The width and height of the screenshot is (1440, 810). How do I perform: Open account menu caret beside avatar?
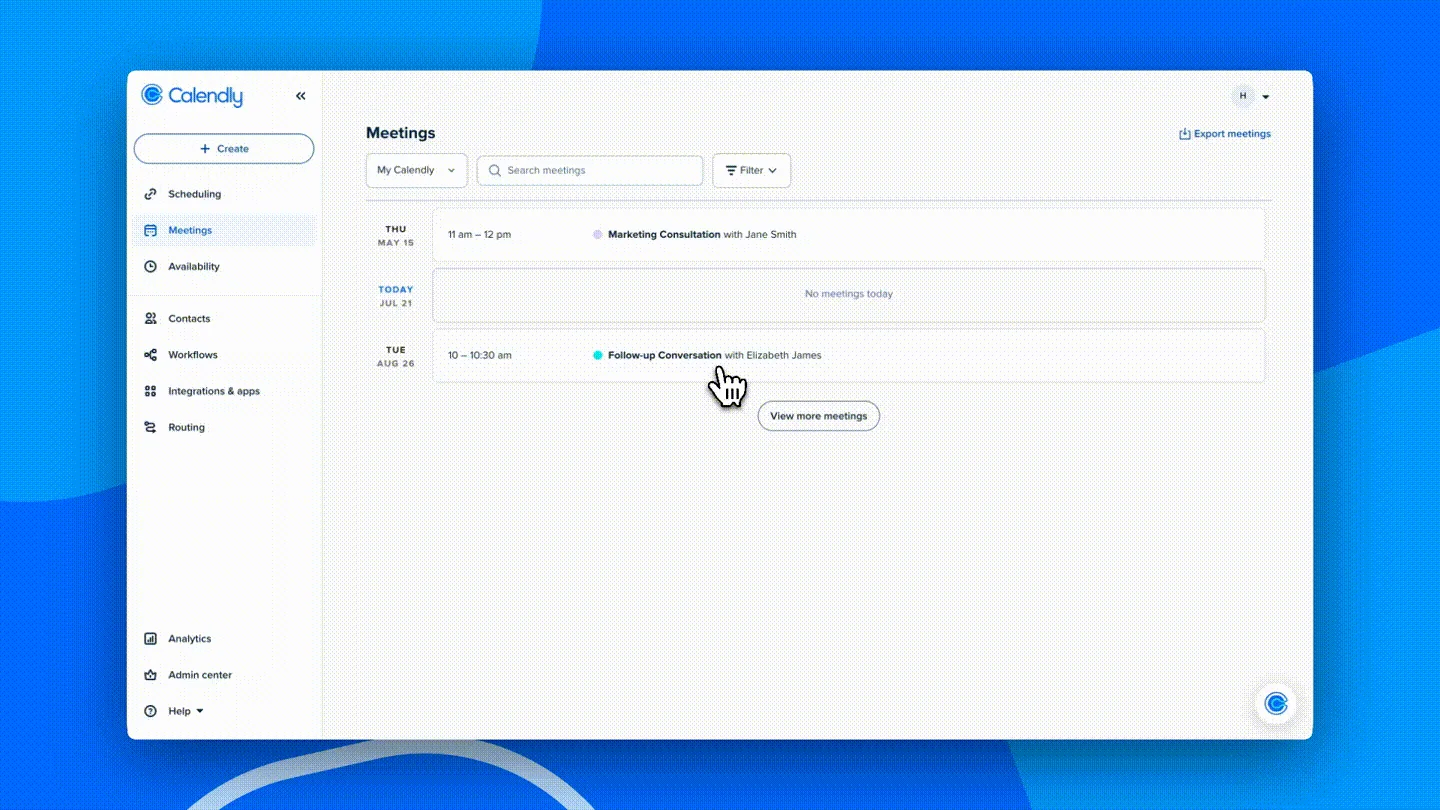point(1266,97)
